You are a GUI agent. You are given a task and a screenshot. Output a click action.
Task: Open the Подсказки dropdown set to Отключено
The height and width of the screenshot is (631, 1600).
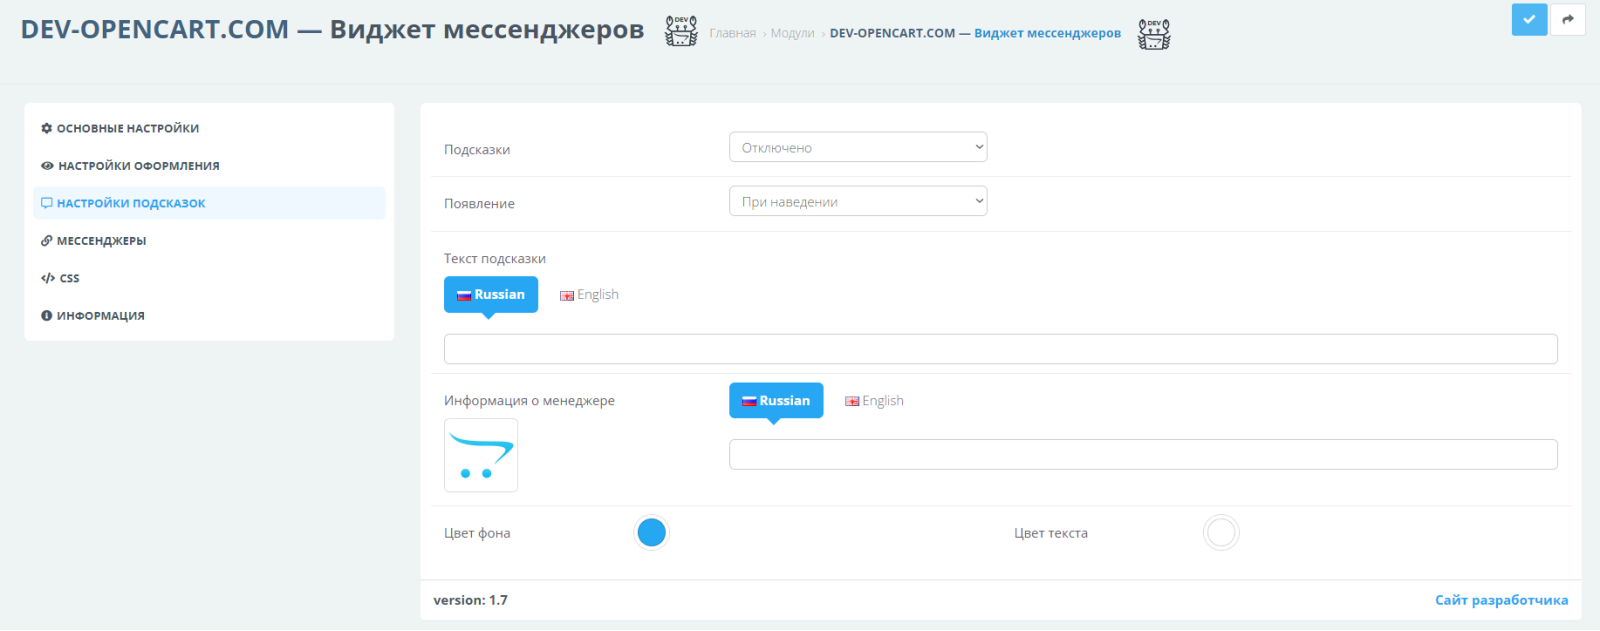pyautogui.click(x=858, y=147)
